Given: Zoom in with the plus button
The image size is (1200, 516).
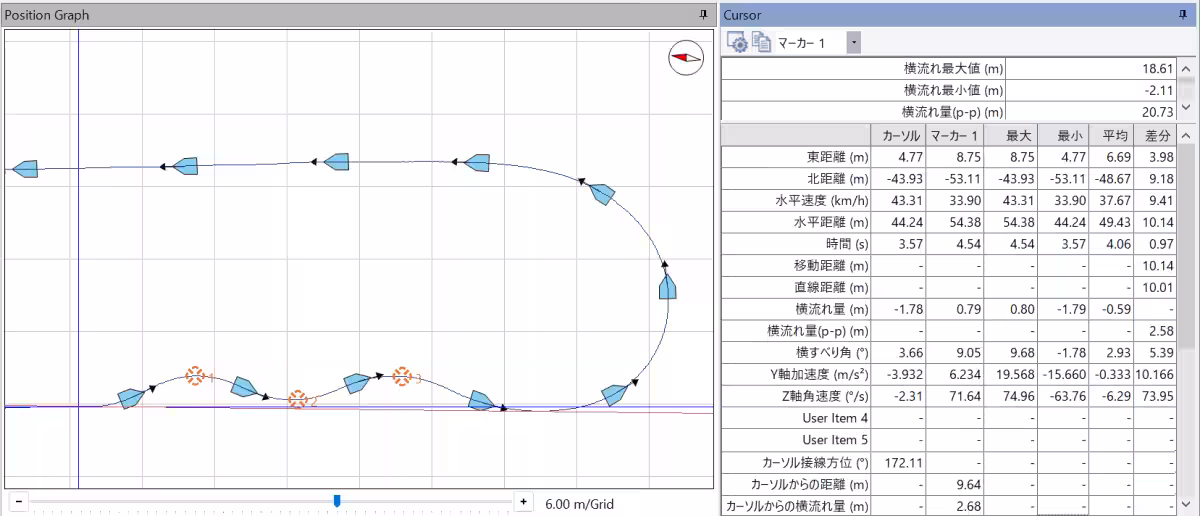Looking at the screenshot, I should [522, 501].
